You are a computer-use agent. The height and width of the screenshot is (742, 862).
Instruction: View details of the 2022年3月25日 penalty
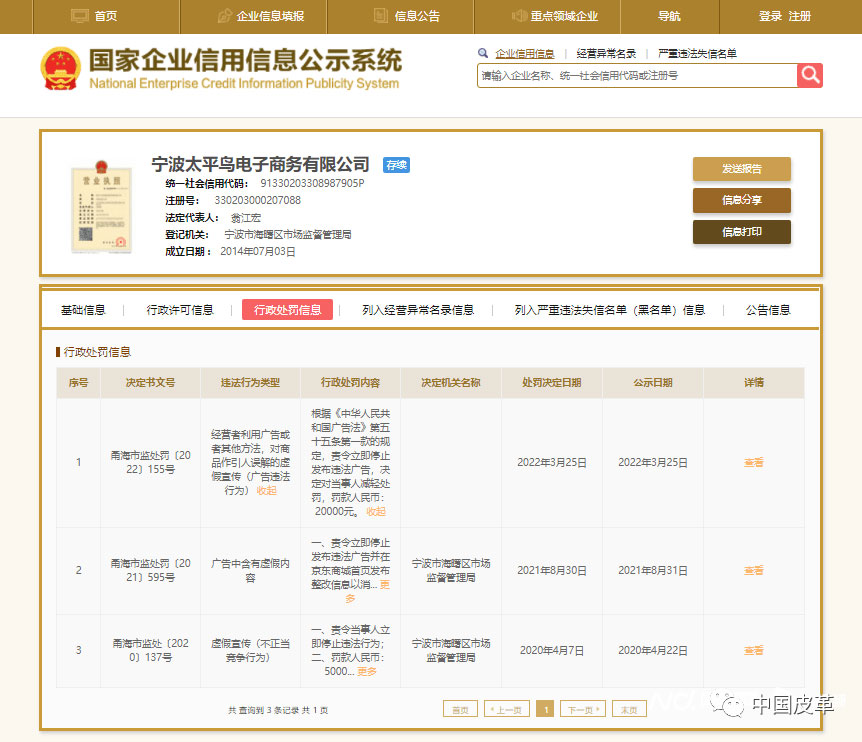pyautogui.click(x=754, y=463)
